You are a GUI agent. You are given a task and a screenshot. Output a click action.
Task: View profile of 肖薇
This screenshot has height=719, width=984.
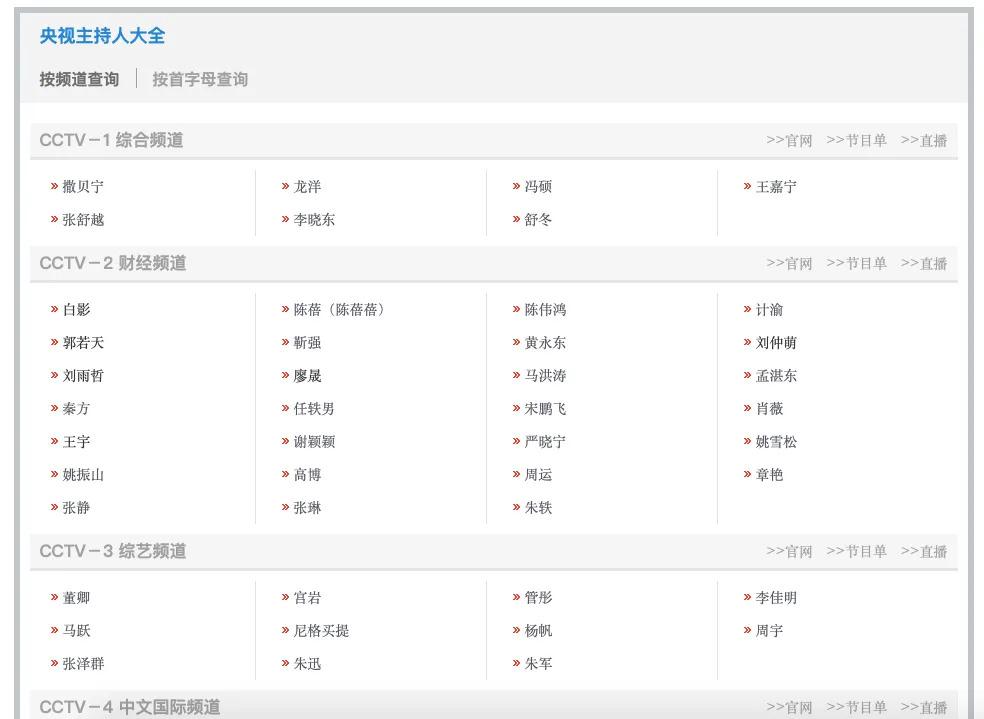point(769,408)
